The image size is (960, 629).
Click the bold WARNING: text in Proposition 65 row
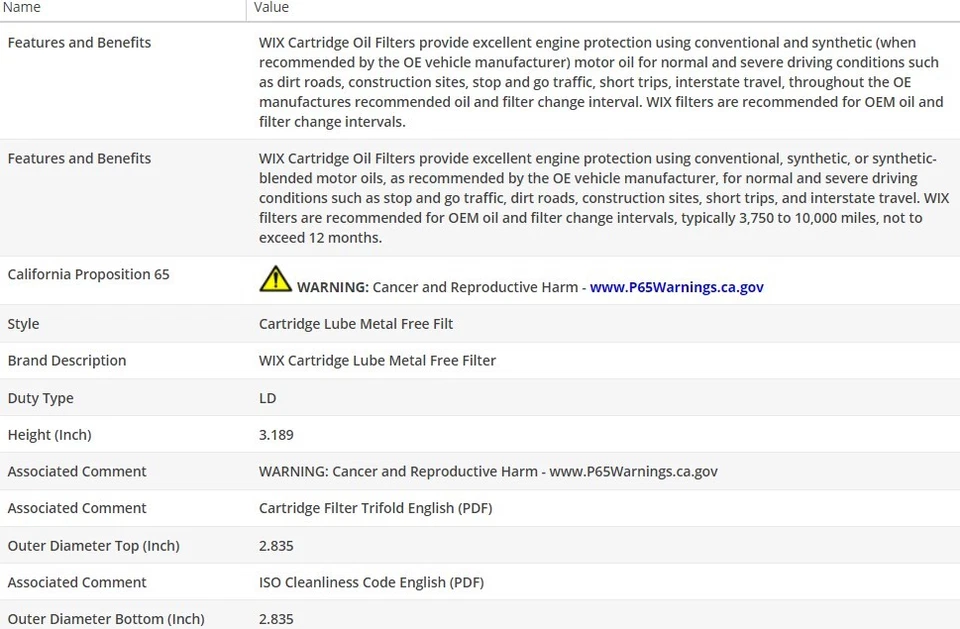click(333, 287)
